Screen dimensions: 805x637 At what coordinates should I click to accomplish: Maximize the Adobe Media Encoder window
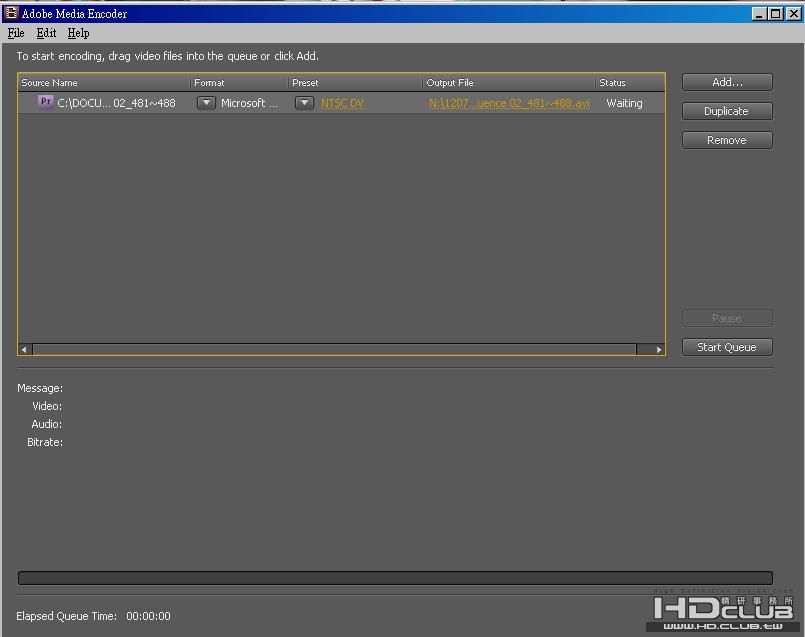776,14
